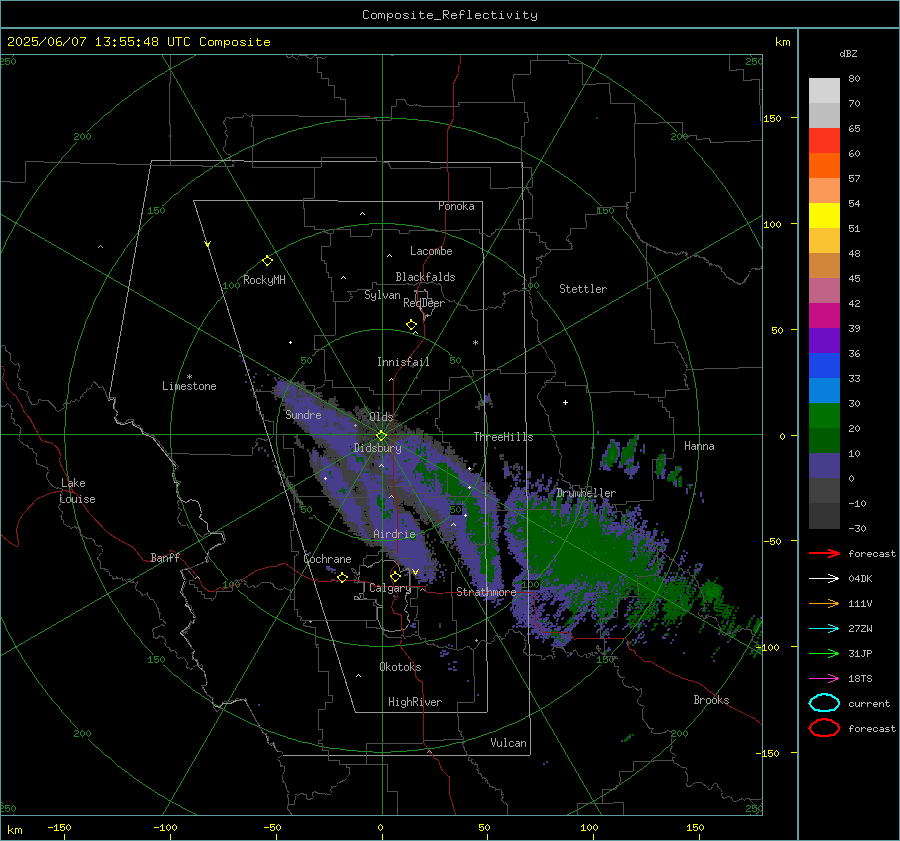The width and height of the screenshot is (900, 841).
Task: Click the yellow diamond marker below RedDeer
Action: tap(411, 325)
